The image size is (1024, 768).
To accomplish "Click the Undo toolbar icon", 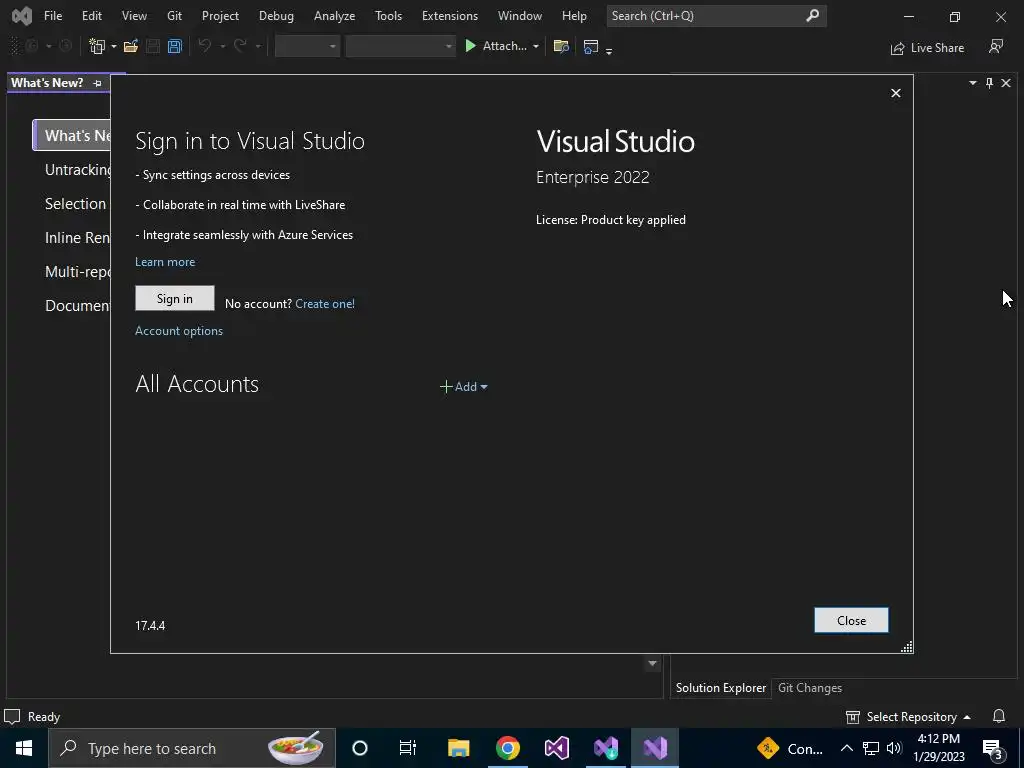I will coord(204,46).
